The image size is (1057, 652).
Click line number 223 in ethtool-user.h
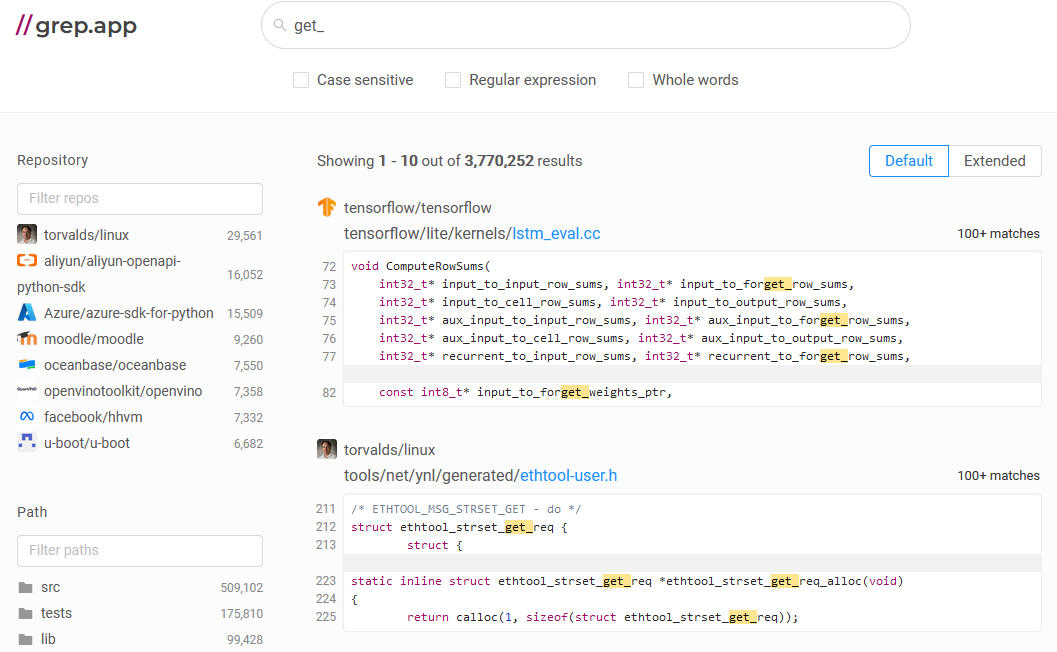tap(326, 581)
